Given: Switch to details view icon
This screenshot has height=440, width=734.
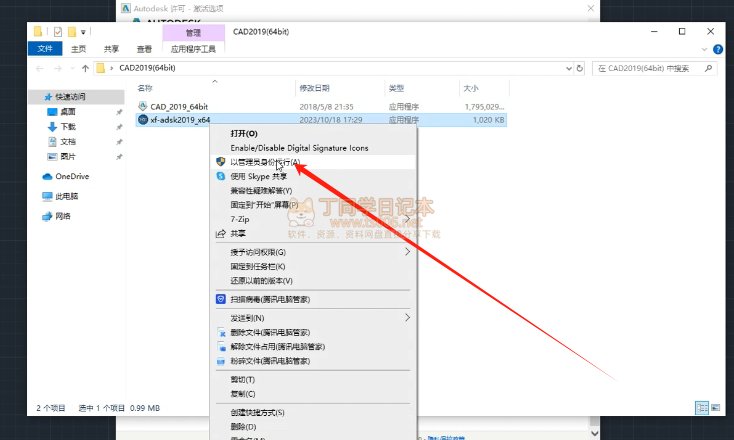Looking at the screenshot, I should 702,408.
